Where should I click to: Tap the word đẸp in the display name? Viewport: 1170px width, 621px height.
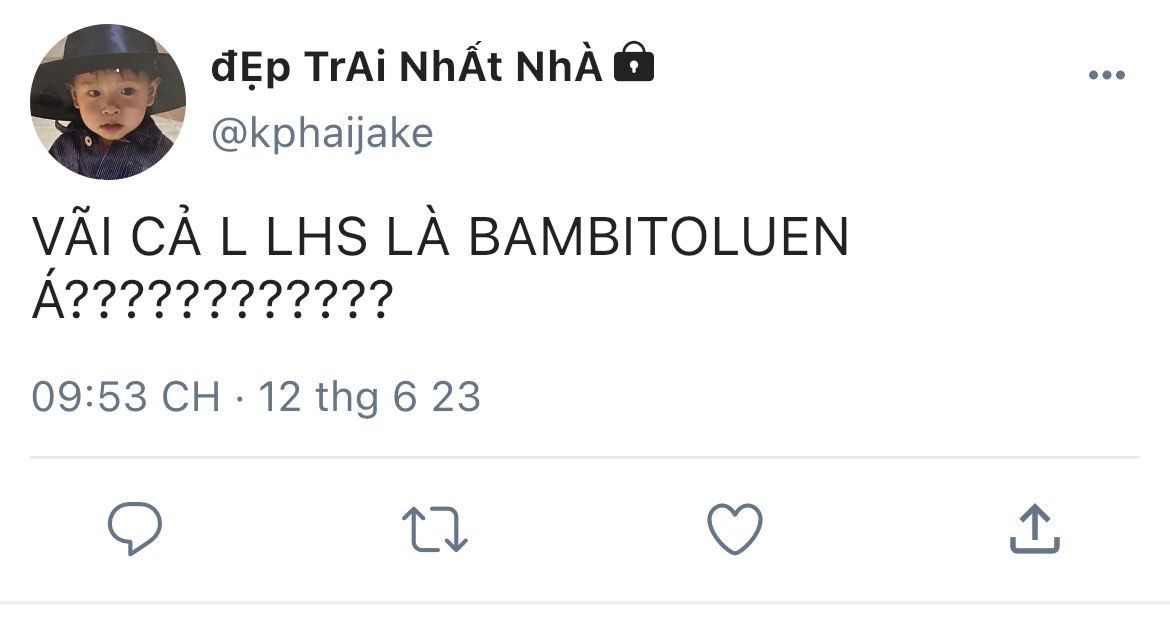tap(251, 69)
